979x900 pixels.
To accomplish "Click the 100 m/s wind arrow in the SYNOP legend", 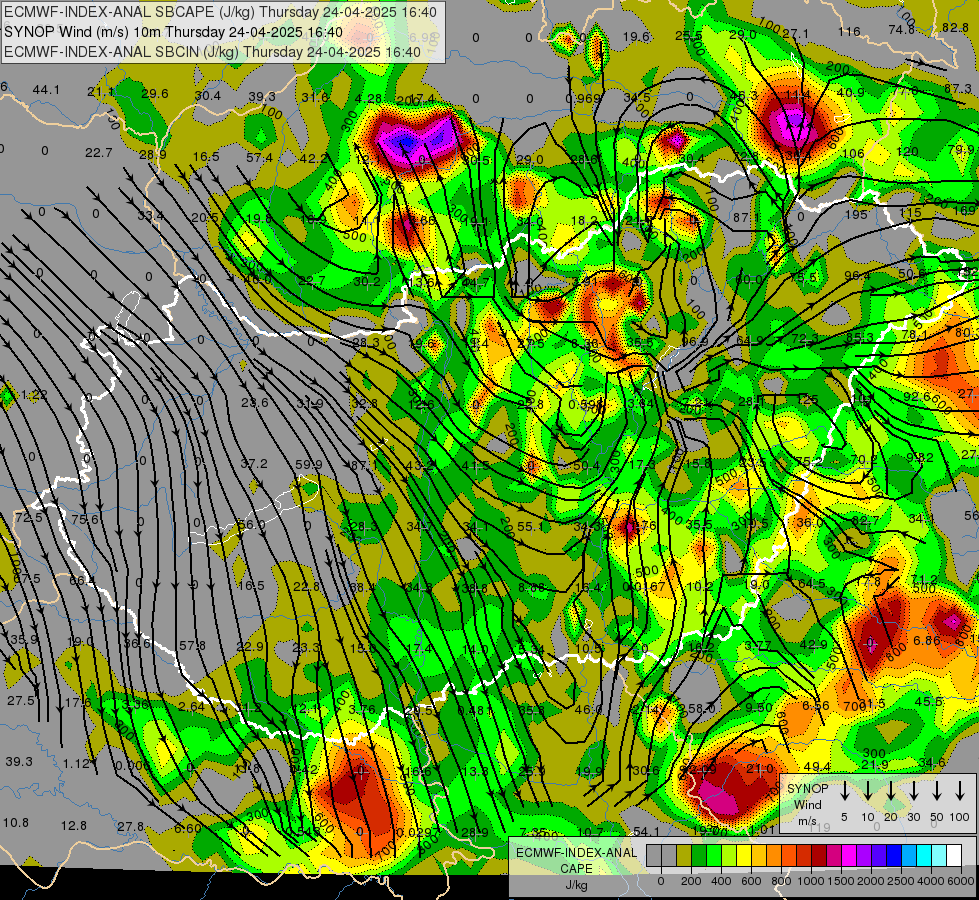I will pyautogui.click(x=960, y=791).
